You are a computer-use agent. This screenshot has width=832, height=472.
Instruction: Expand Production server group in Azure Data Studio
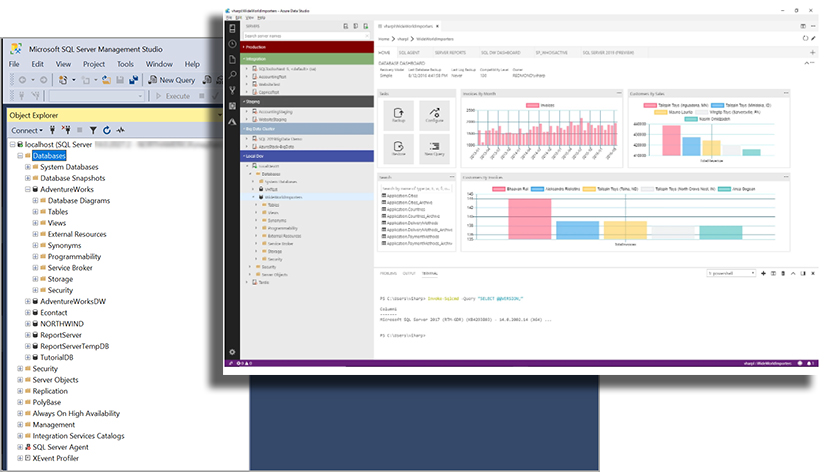(307, 47)
